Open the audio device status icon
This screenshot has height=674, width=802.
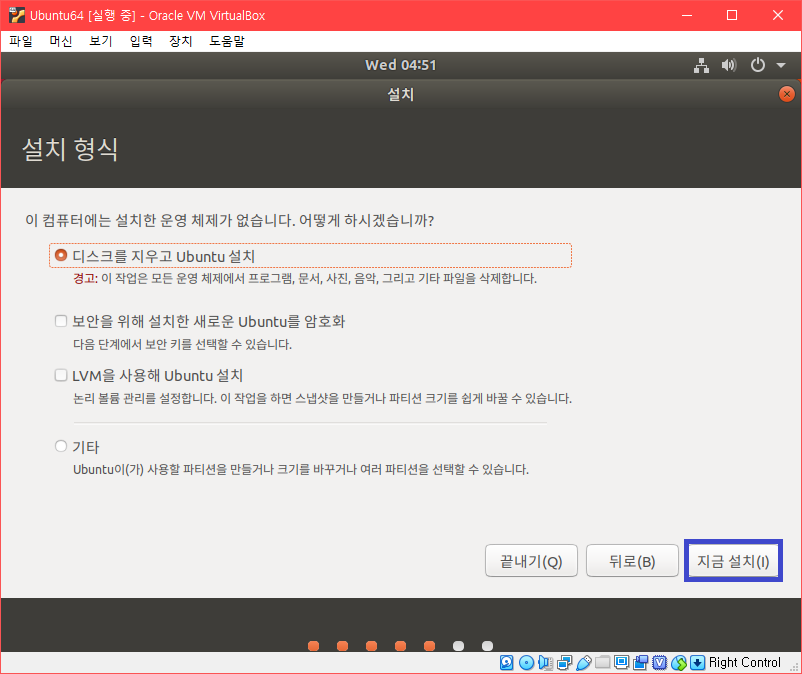tap(545, 662)
